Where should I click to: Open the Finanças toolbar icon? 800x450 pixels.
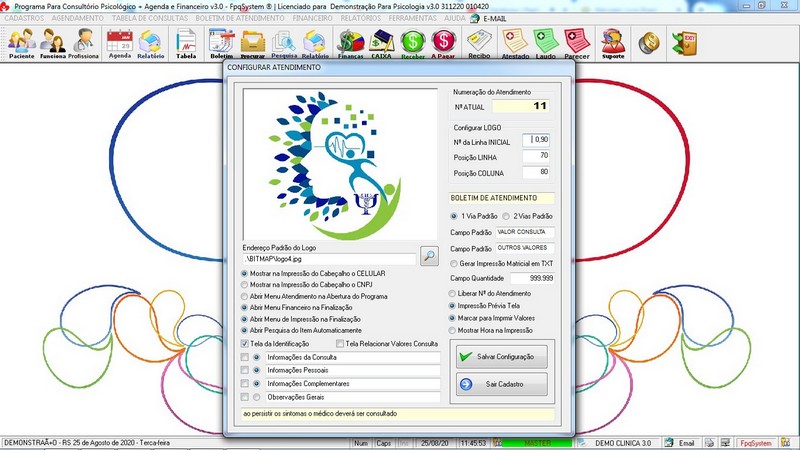[351, 43]
